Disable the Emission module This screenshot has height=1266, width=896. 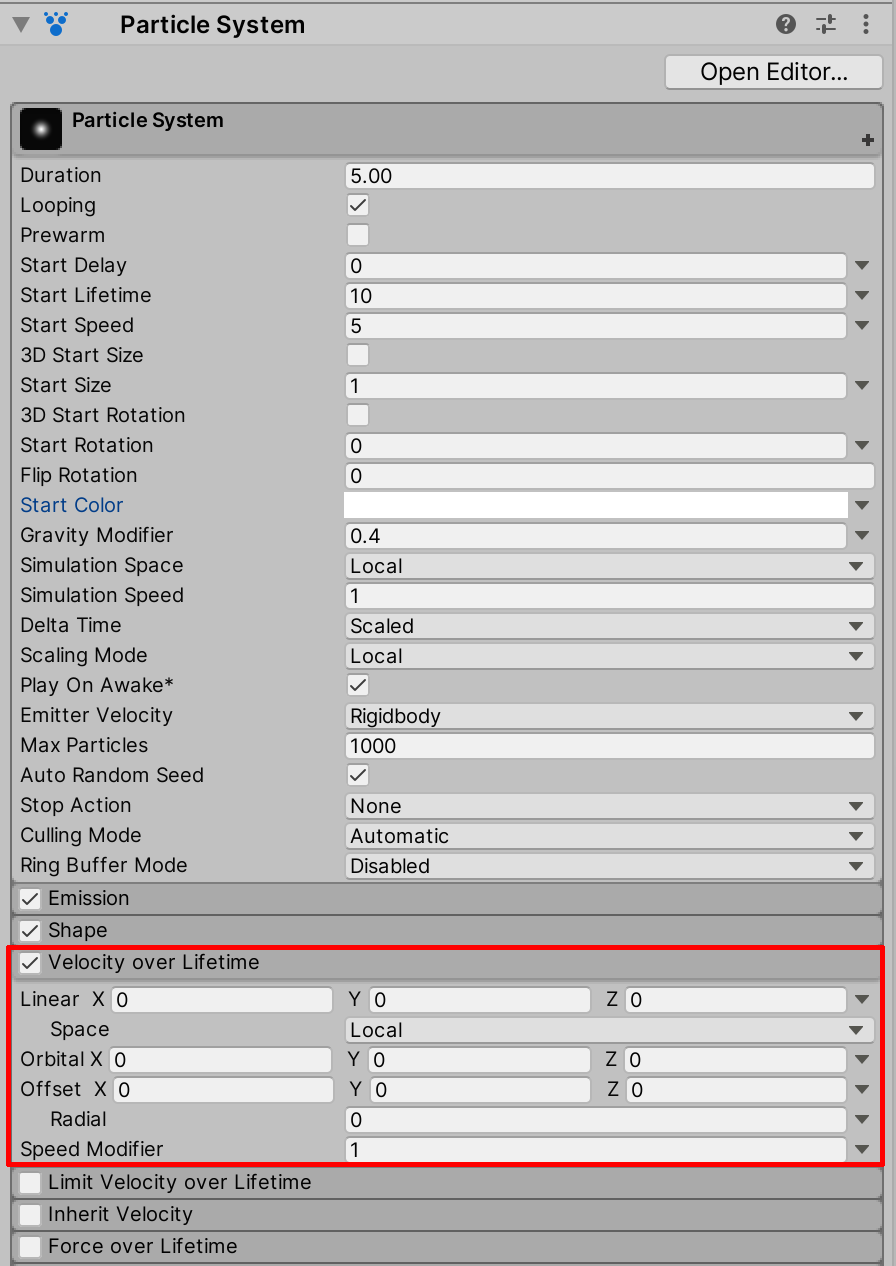point(29,898)
